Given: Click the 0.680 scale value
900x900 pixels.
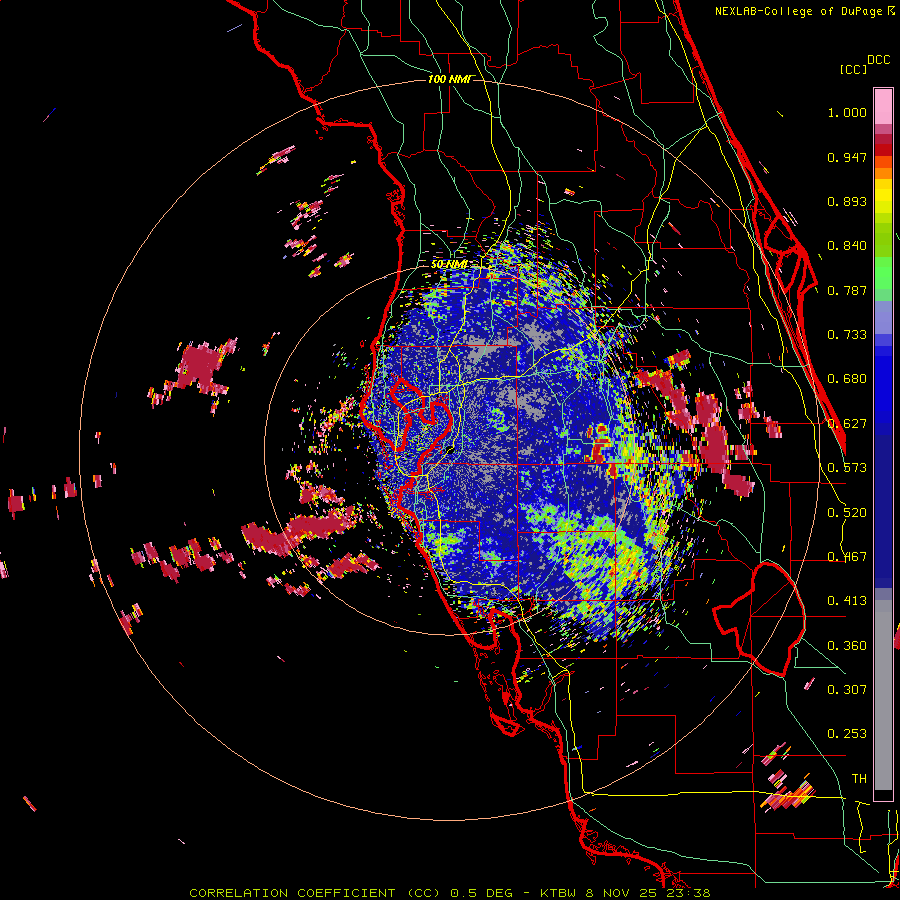Looking at the screenshot, I should coord(847,379).
